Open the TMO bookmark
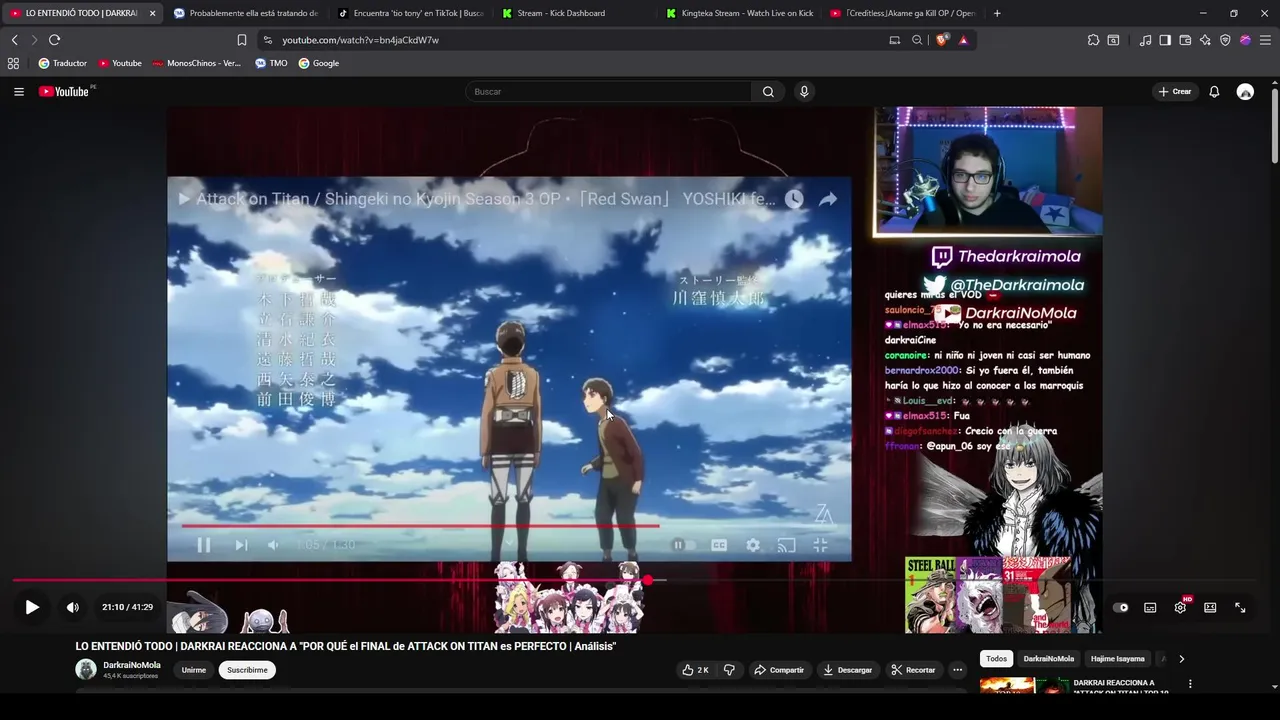 pos(271,63)
